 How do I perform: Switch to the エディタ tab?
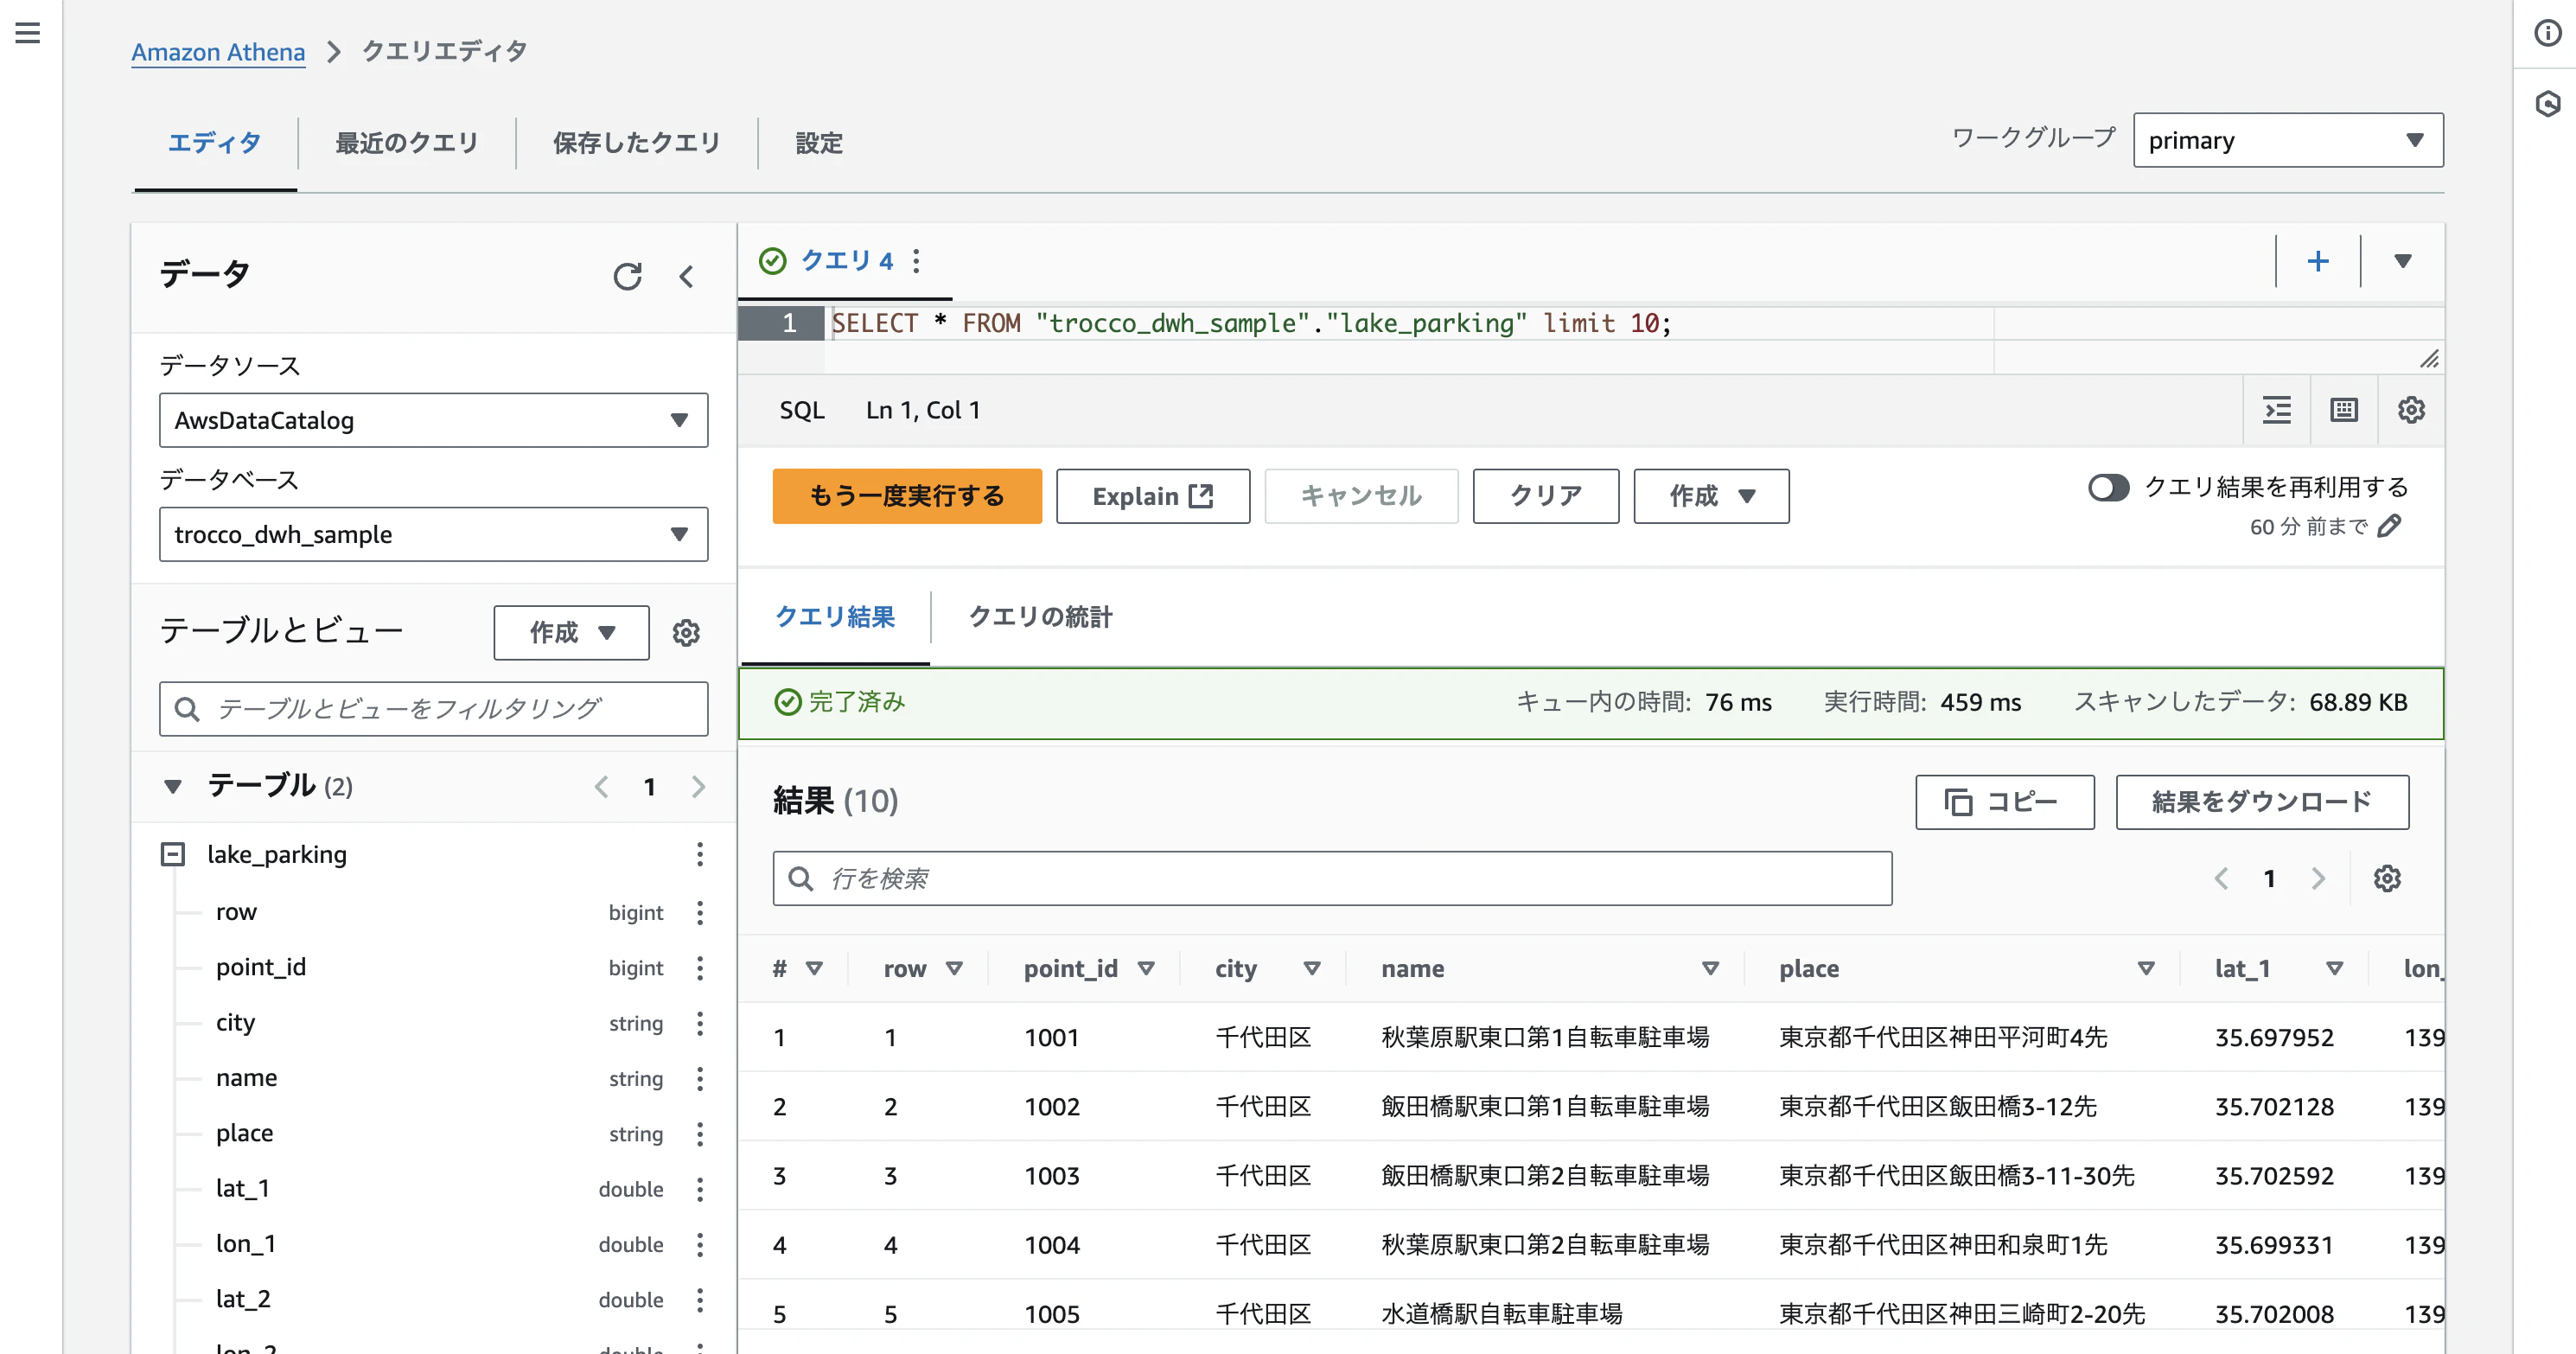[x=214, y=143]
